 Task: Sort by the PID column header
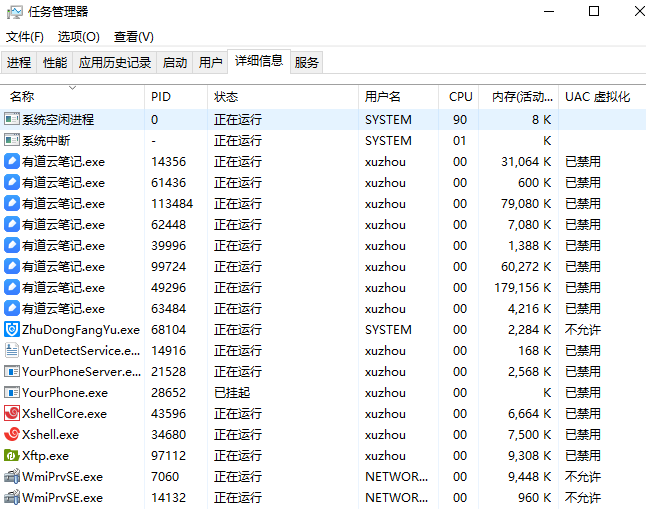pos(176,96)
